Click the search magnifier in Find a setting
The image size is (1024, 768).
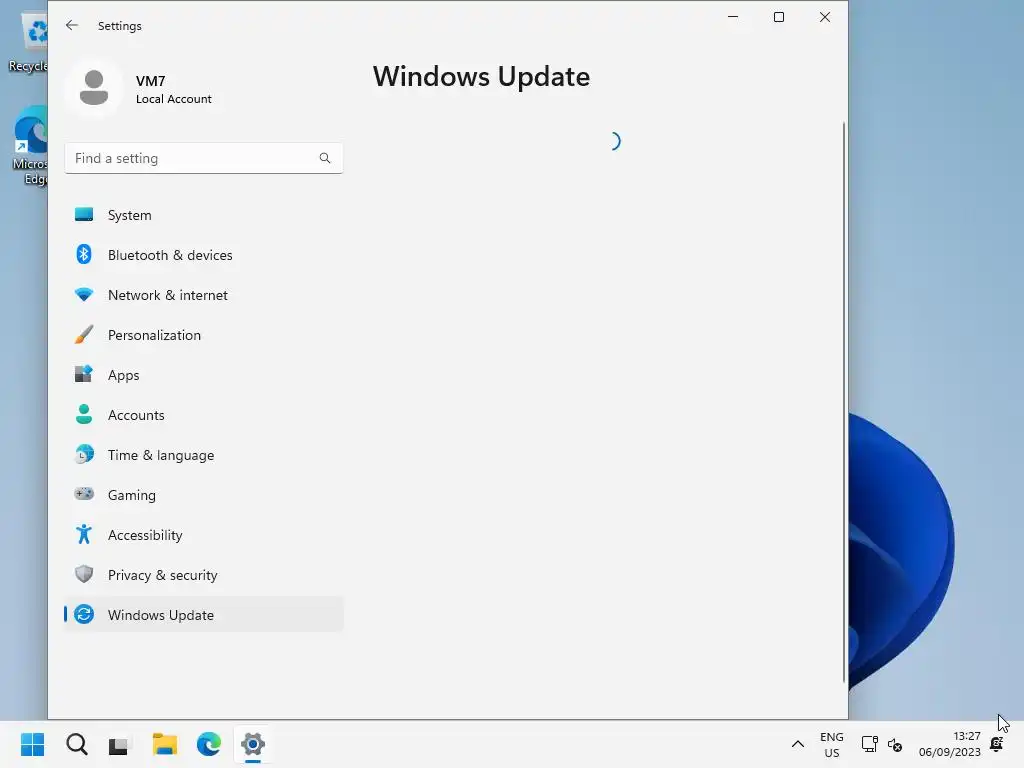[x=325, y=158]
